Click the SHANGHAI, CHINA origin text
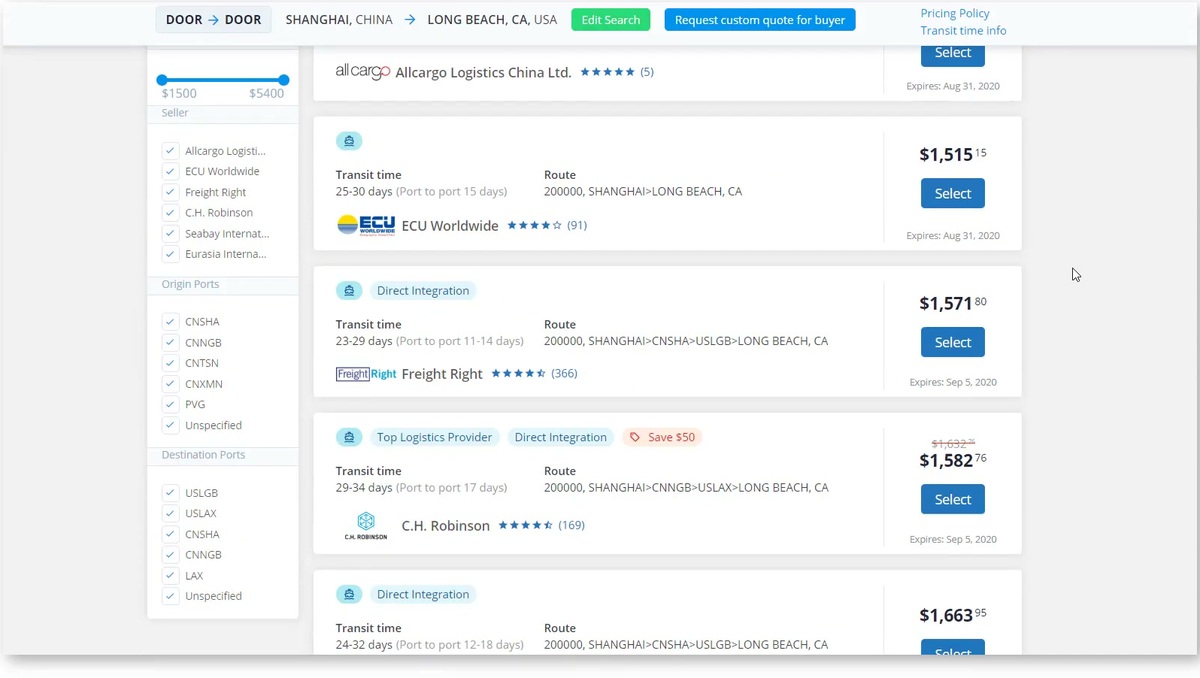Screen dimensions: 1200x678 339,20
